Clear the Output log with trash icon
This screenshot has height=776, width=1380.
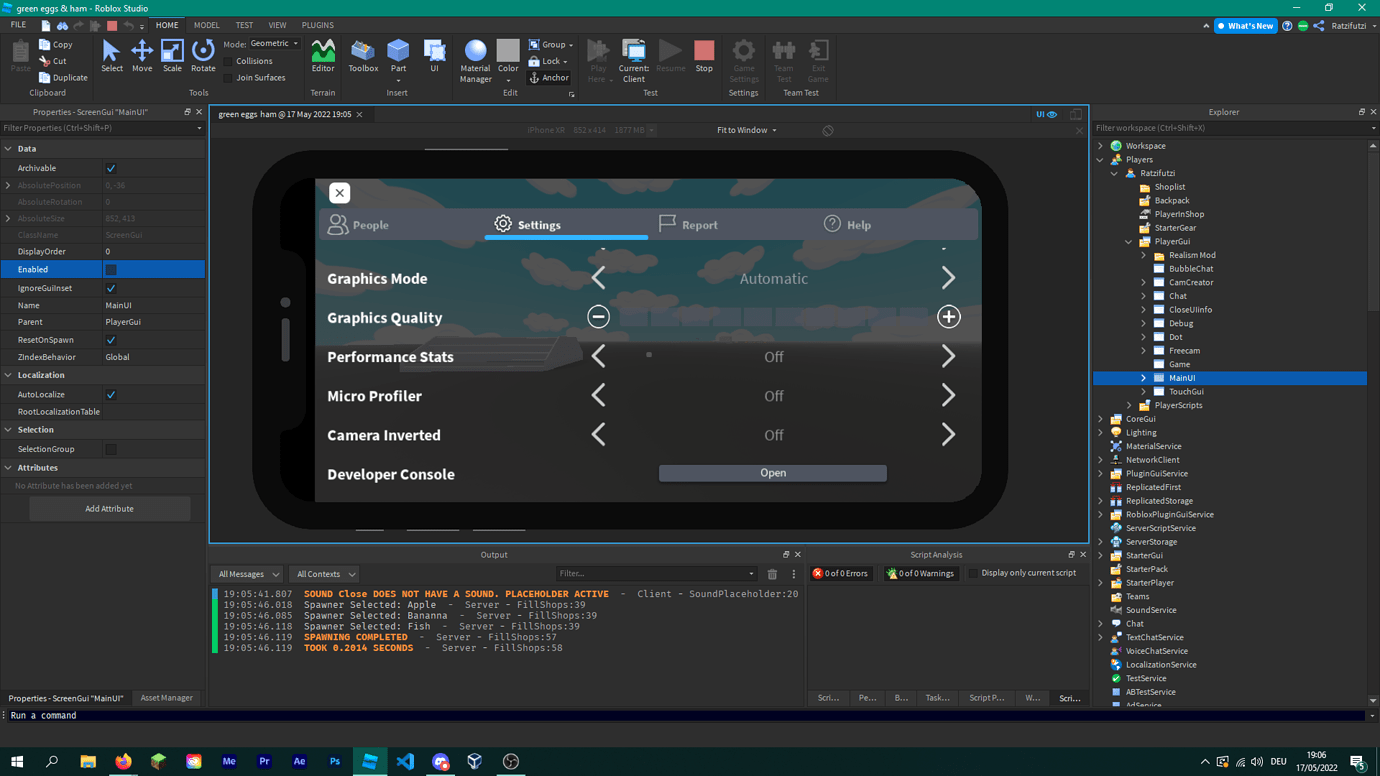tap(772, 574)
